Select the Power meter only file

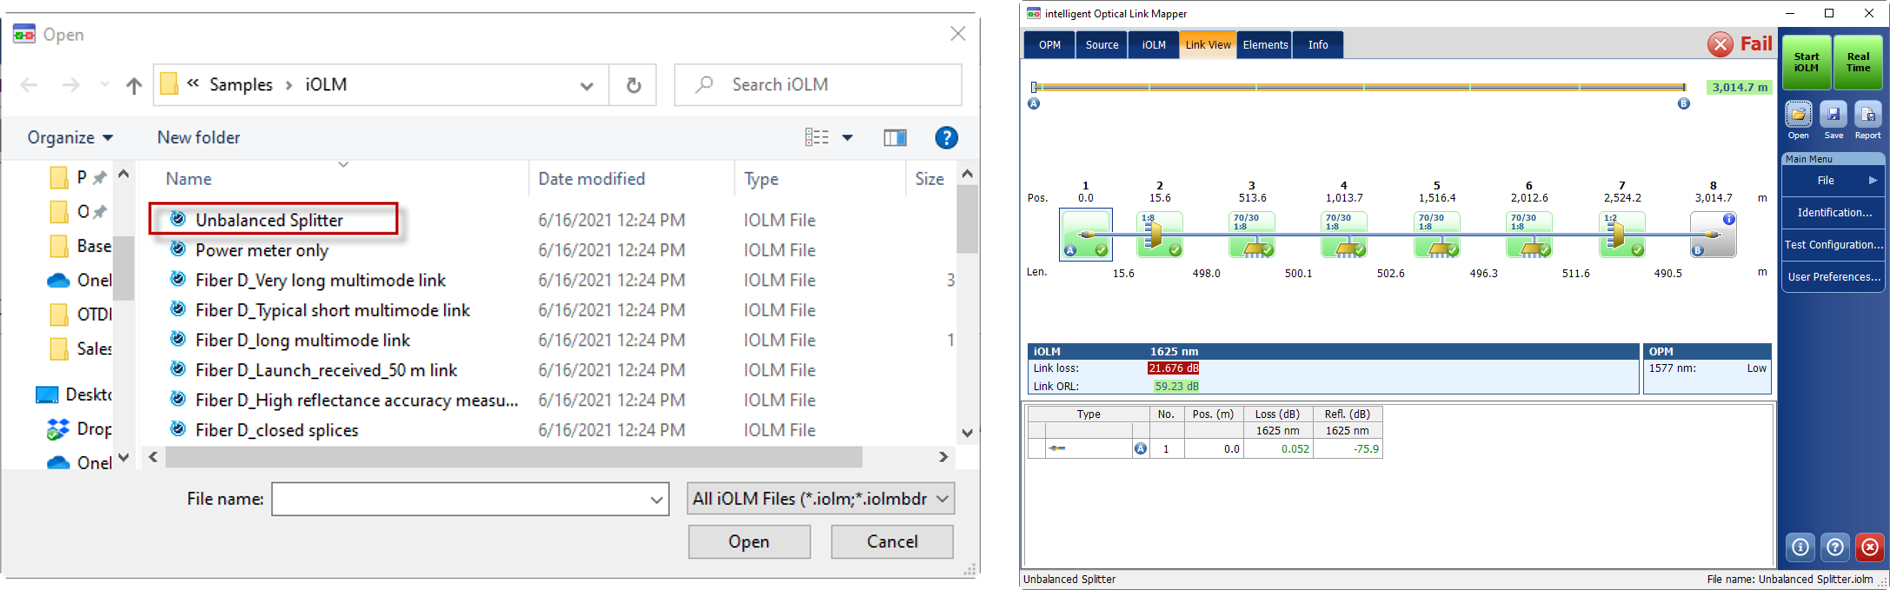pos(262,250)
